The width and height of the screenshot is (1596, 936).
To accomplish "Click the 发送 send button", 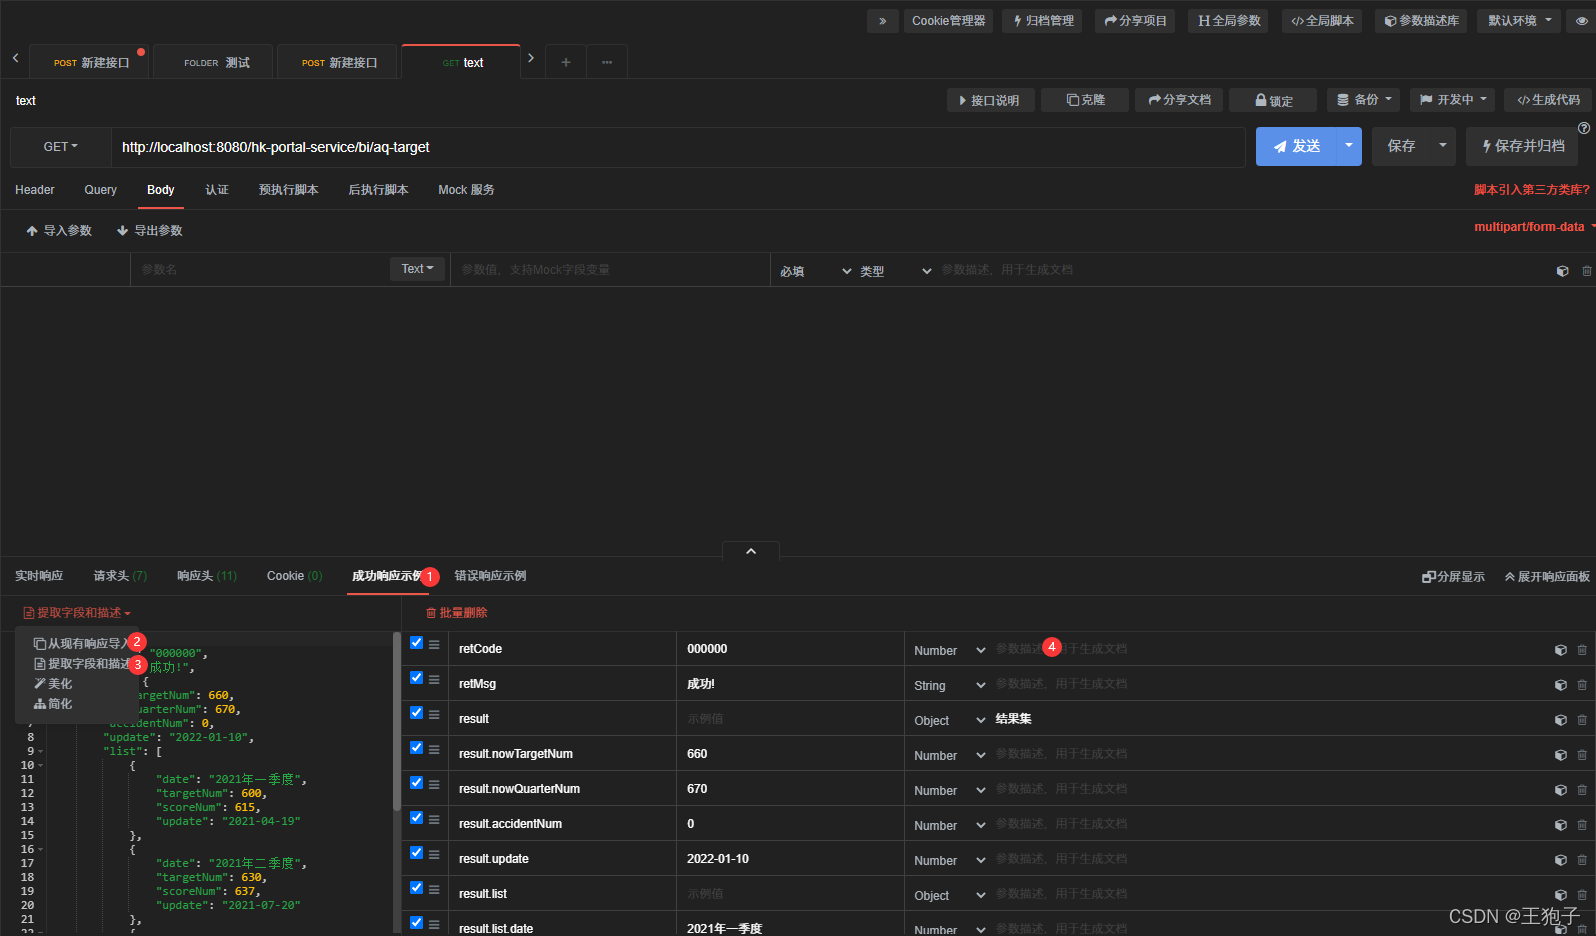I will coord(1296,146).
